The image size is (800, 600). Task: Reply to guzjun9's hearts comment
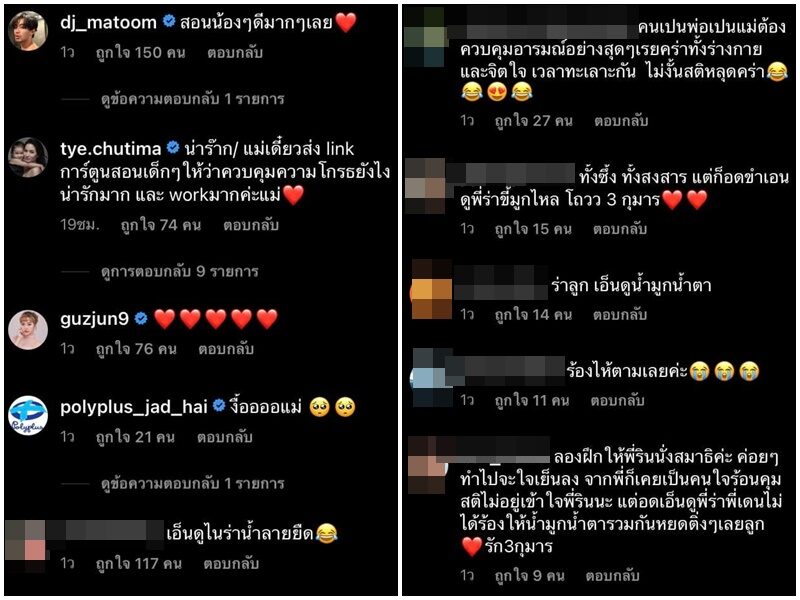[x=226, y=349]
